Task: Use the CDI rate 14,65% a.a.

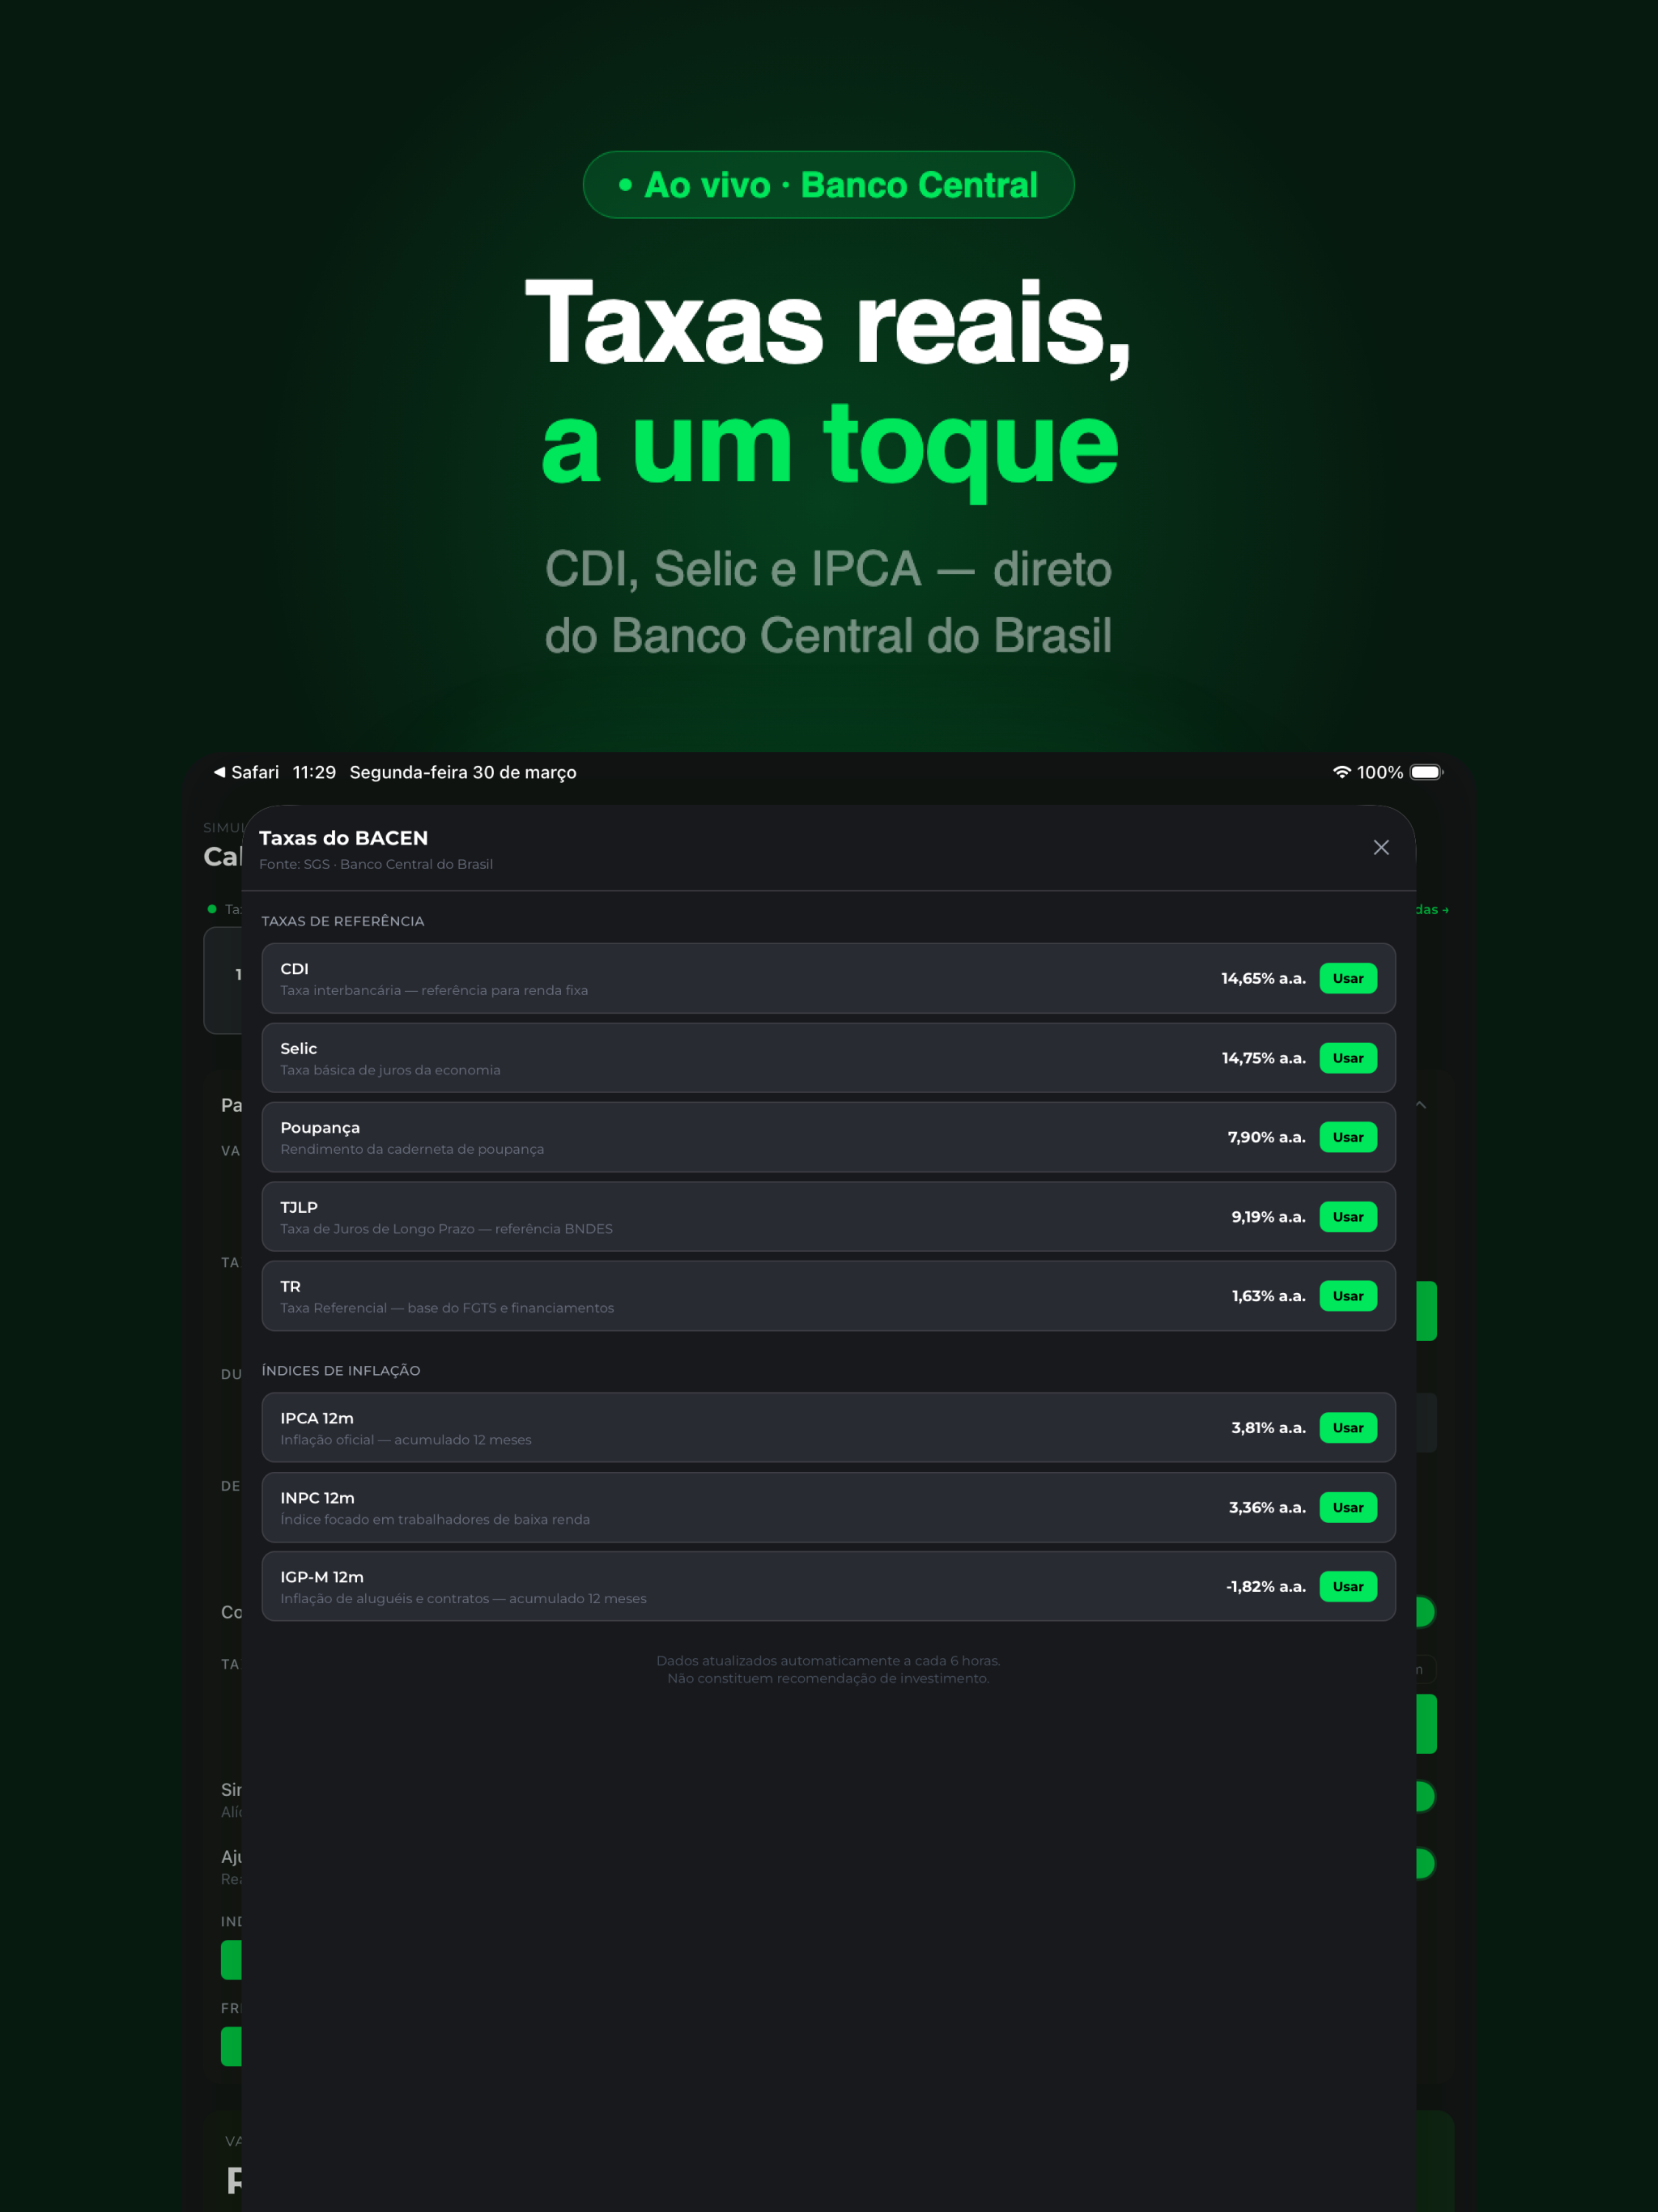Action: [x=1348, y=978]
